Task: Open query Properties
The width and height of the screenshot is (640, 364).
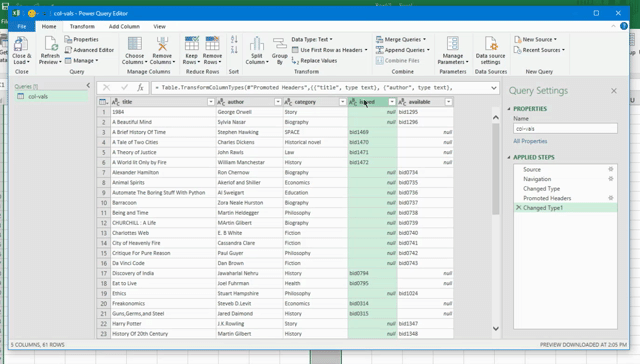Action: tap(82, 40)
